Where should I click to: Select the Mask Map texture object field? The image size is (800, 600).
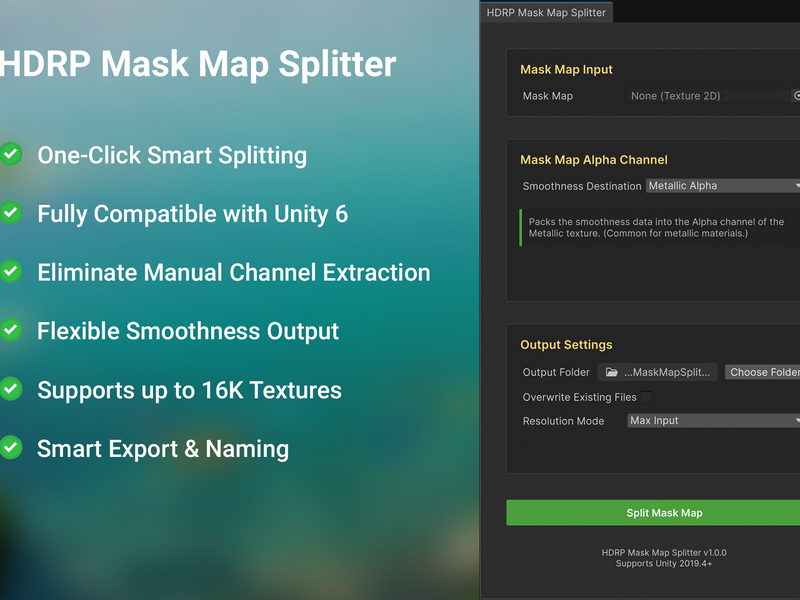click(x=713, y=96)
